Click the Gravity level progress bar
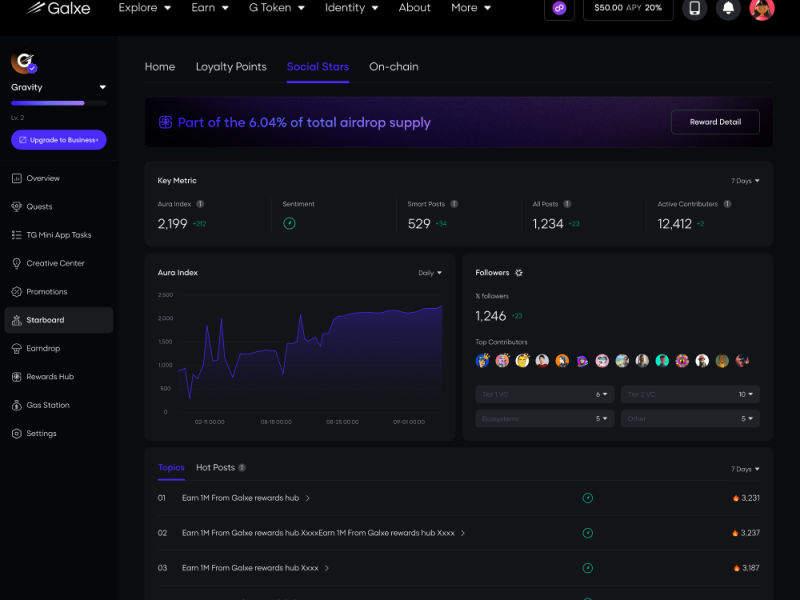 click(59, 103)
